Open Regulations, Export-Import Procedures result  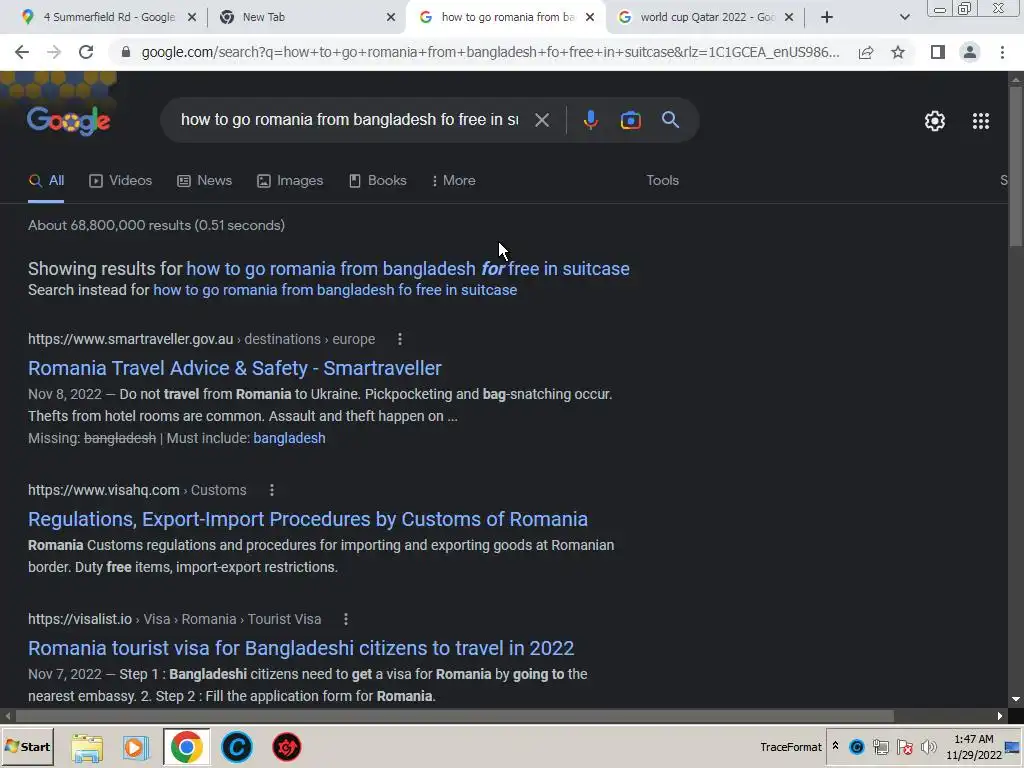coord(308,519)
